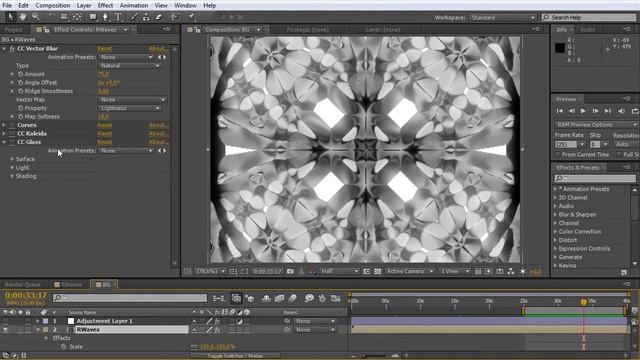Open the Active Camera view dropdown
640x360 pixels.
[x=409, y=271]
